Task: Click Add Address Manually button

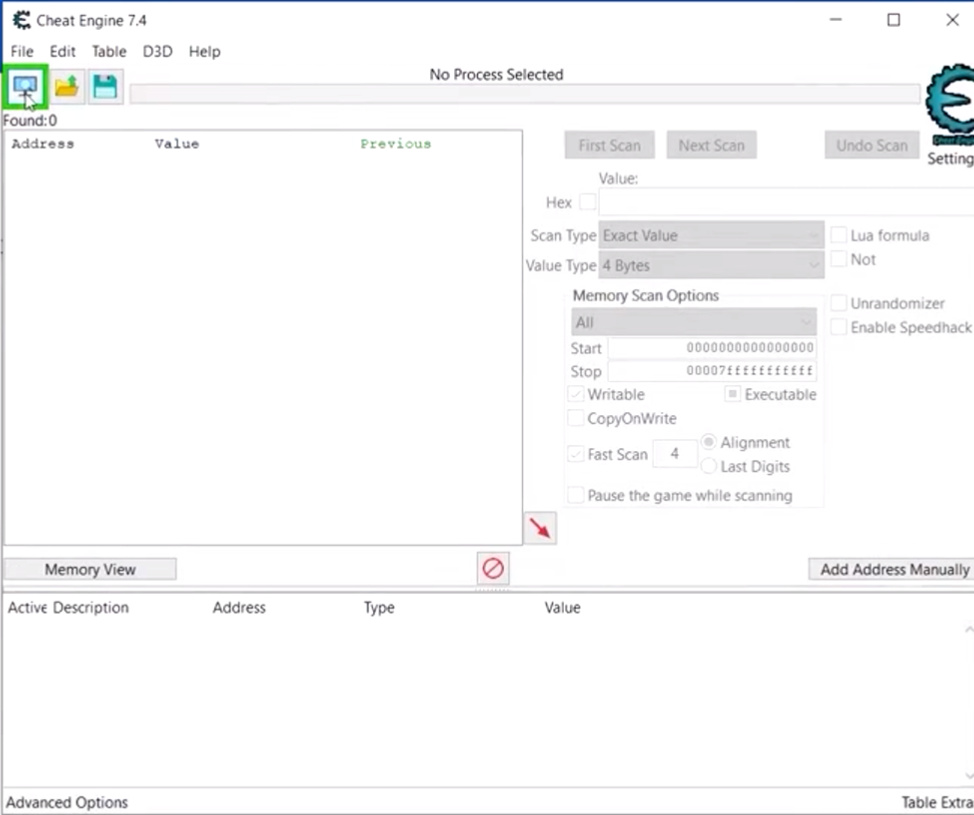Action: (x=893, y=569)
